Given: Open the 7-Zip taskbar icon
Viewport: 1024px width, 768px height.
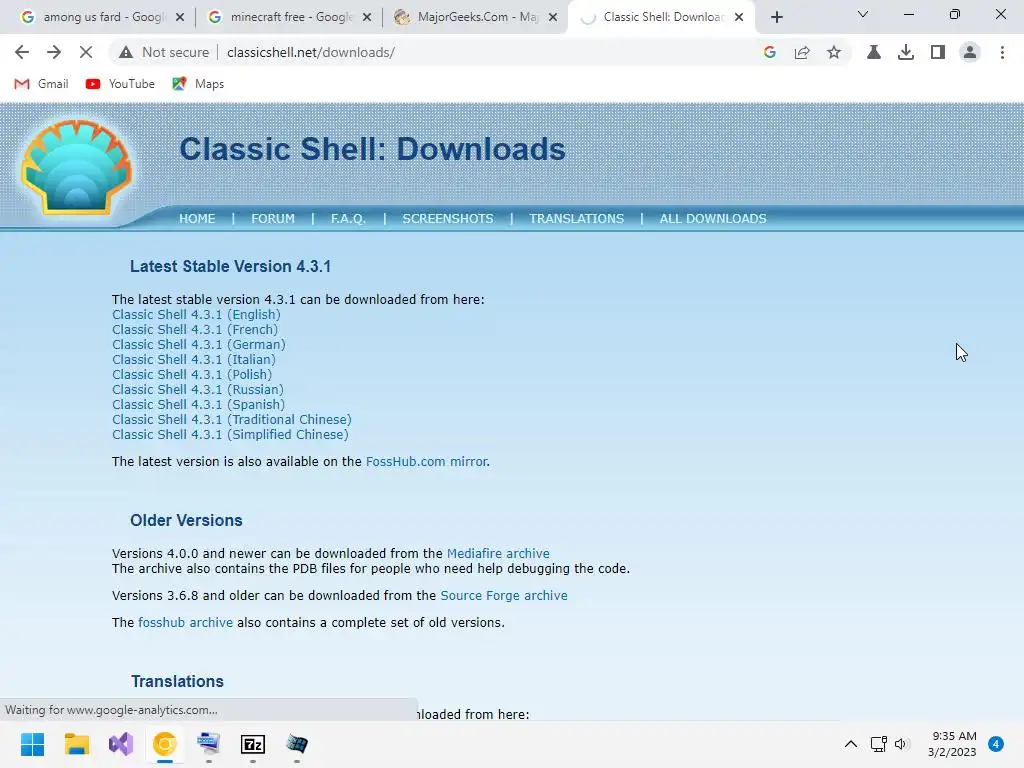Looking at the screenshot, I should click(x=253, y=744).
